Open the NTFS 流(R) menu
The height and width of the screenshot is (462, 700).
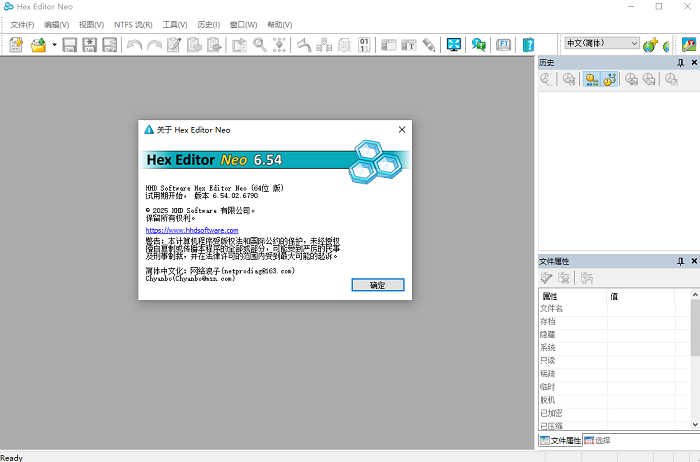132,24
